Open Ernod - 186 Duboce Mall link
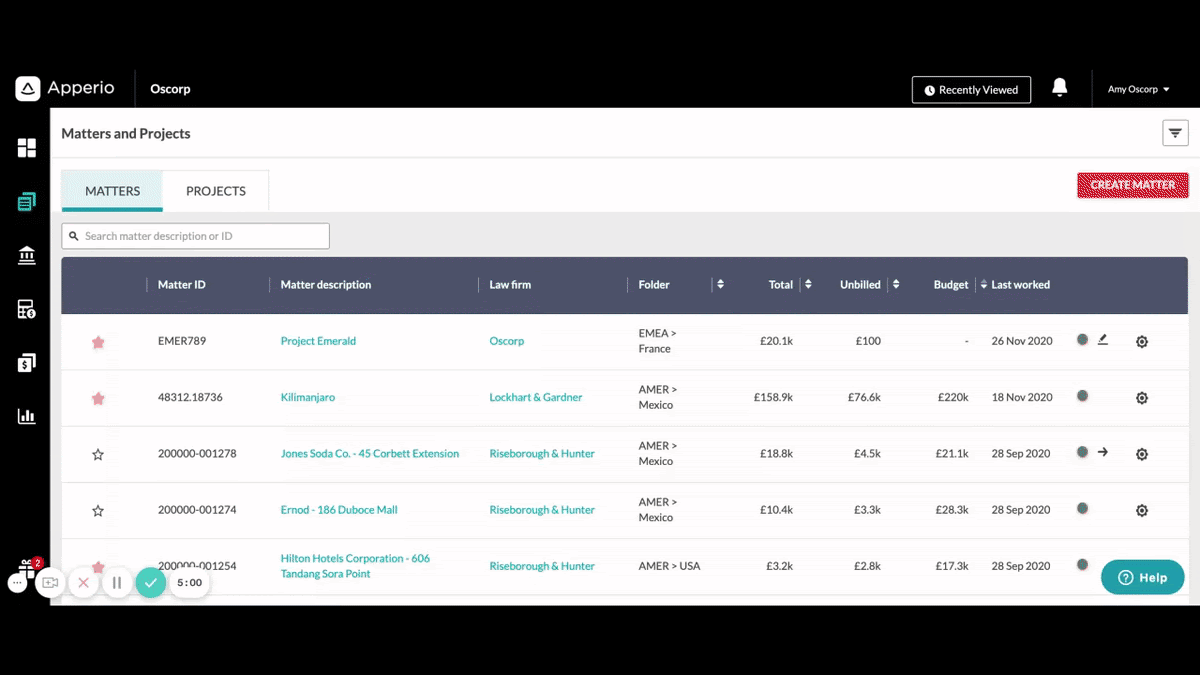The height and width of the screenshot is (675, 1200). [x=339, y=509]
